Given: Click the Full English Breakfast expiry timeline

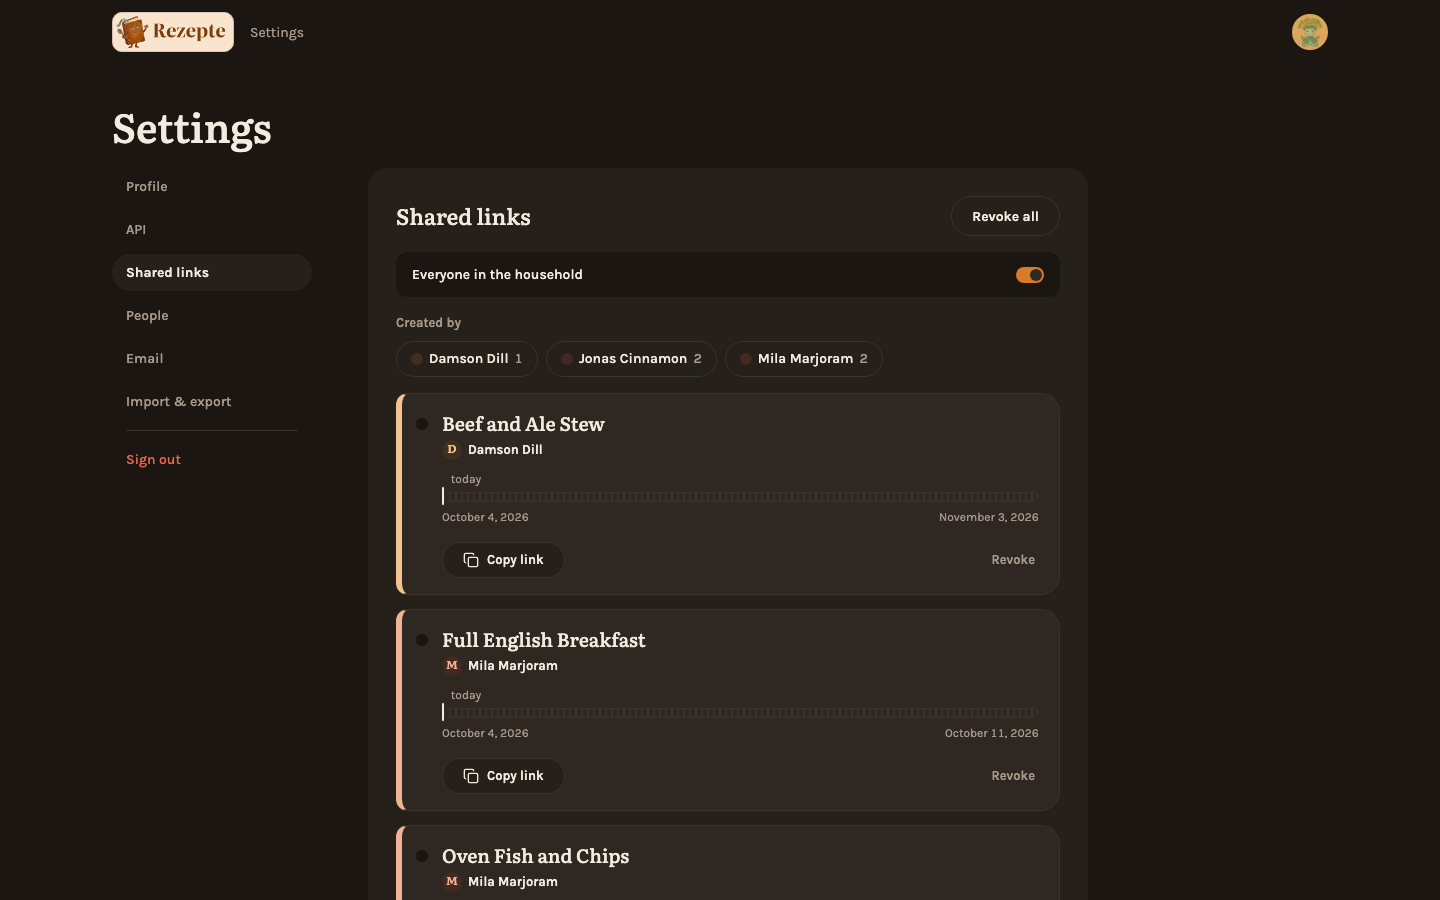Looking at the screenshot, I should 740,713.
